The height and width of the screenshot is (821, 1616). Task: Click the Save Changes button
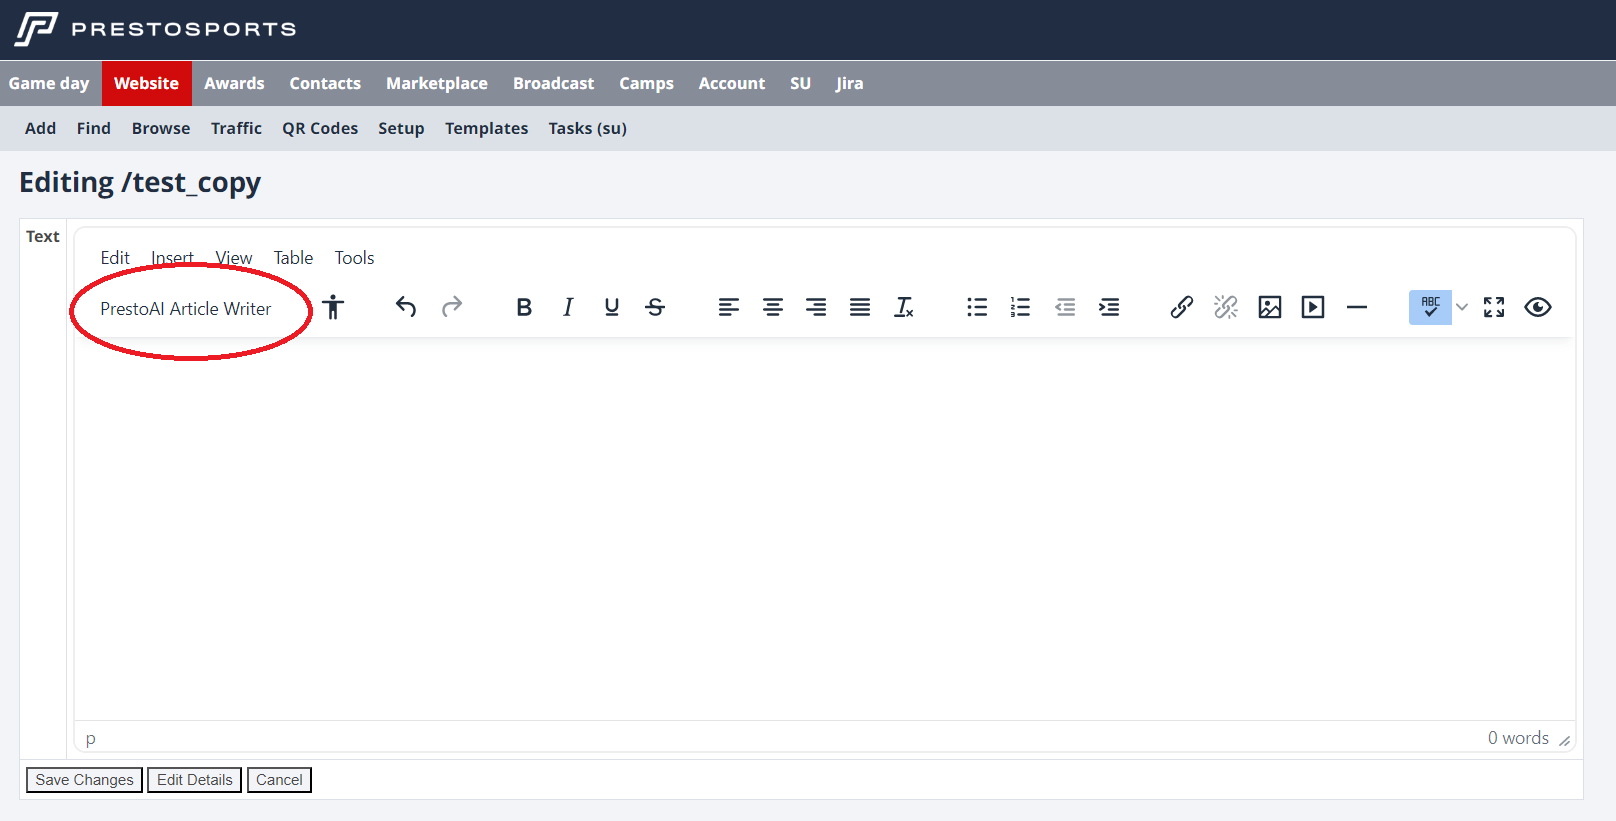pos(84,780)
